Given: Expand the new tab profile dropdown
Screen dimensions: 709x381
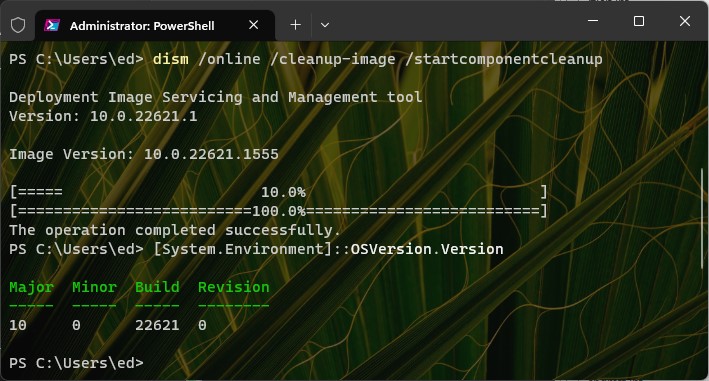Looking at the screenshot, I should (325, 25).
